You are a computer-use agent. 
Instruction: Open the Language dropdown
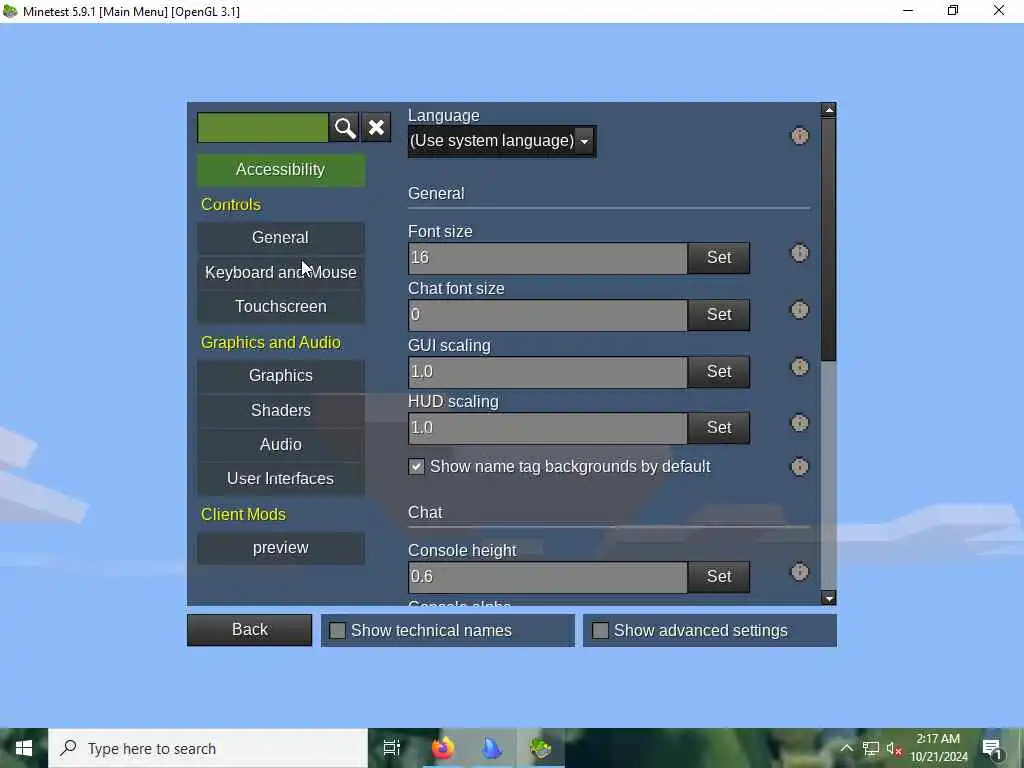tap(502, 141)
